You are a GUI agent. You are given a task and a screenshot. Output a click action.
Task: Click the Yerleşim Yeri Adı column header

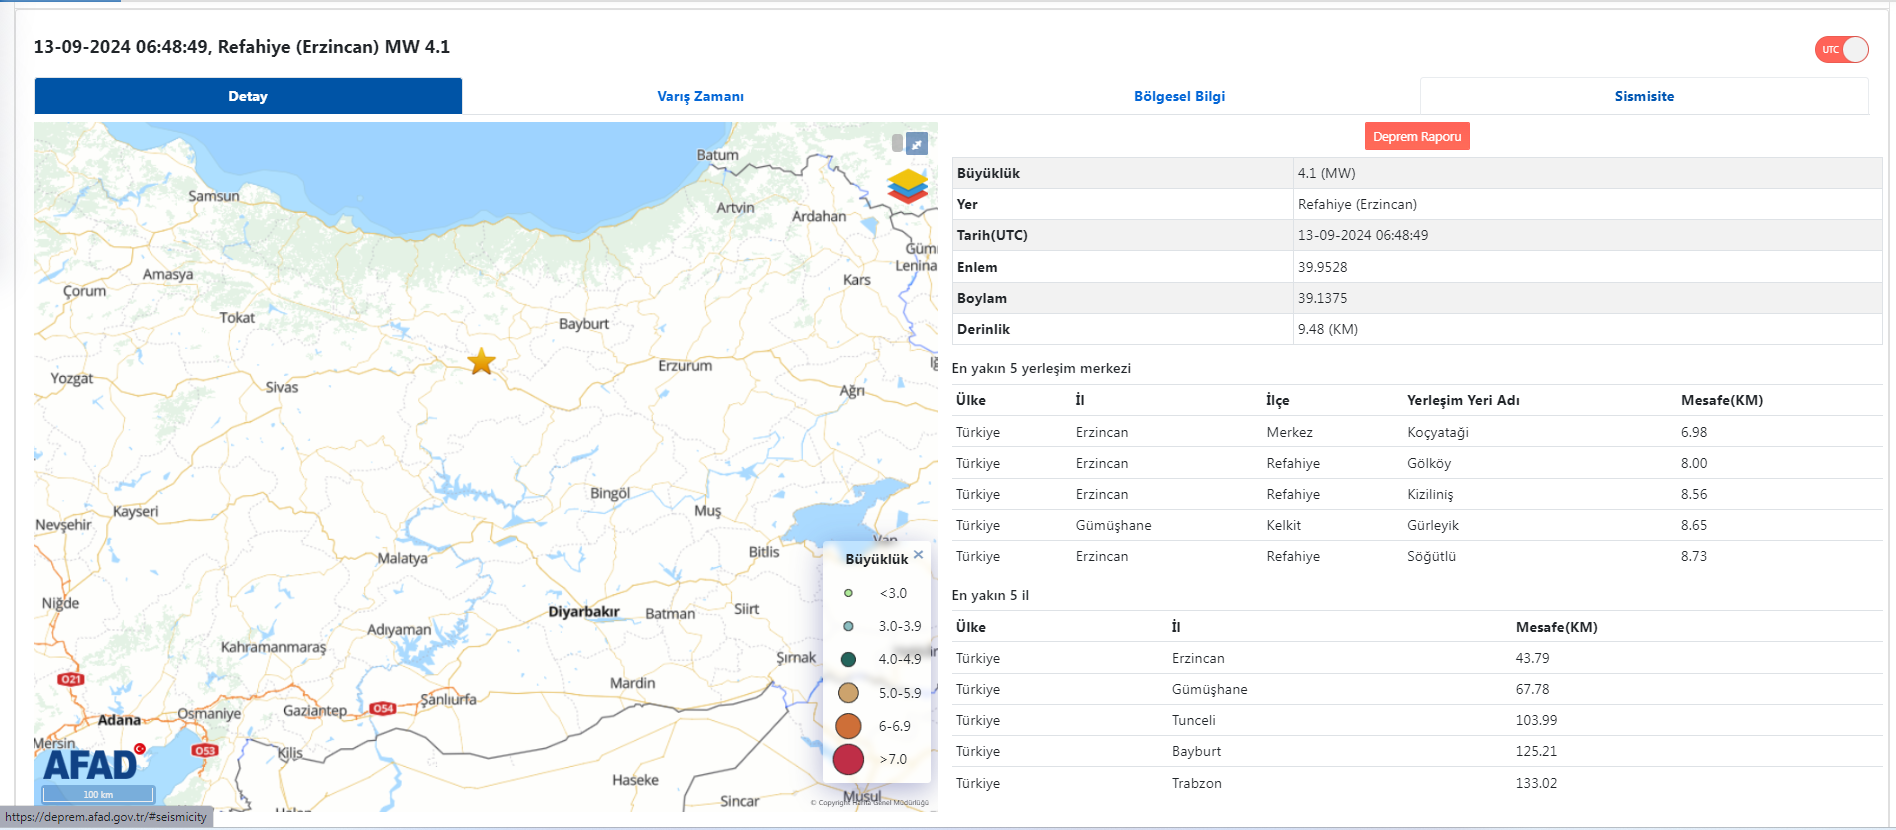click(1463, 400)
